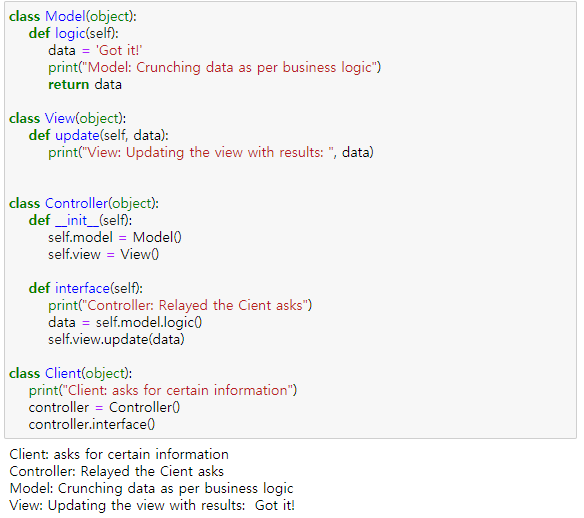Click the print "Model: Crunching data" code line
This screenshot has width=584, height=518.
(x=215, y=67)
